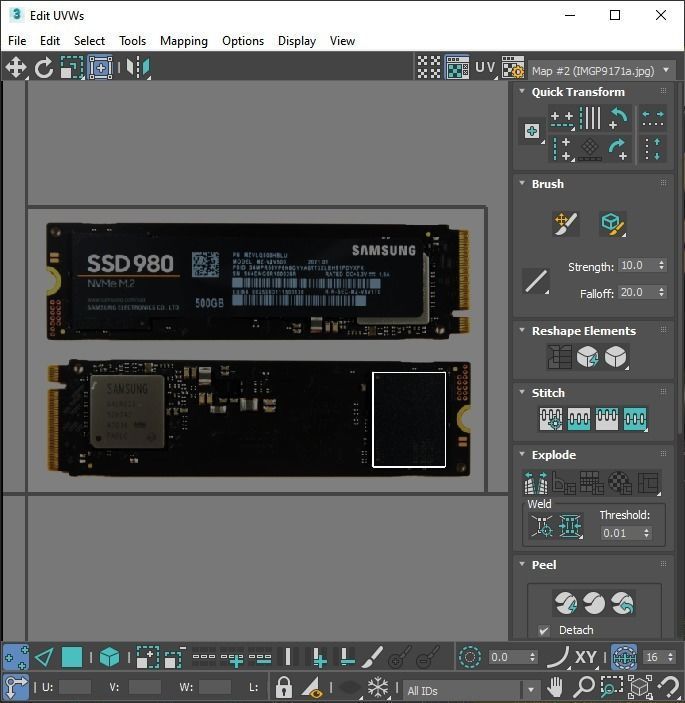The image size is (685, 703).
Task: Click Rotate +90 around pivot icon
Action: pyautogui.click(x=619, y=148)
